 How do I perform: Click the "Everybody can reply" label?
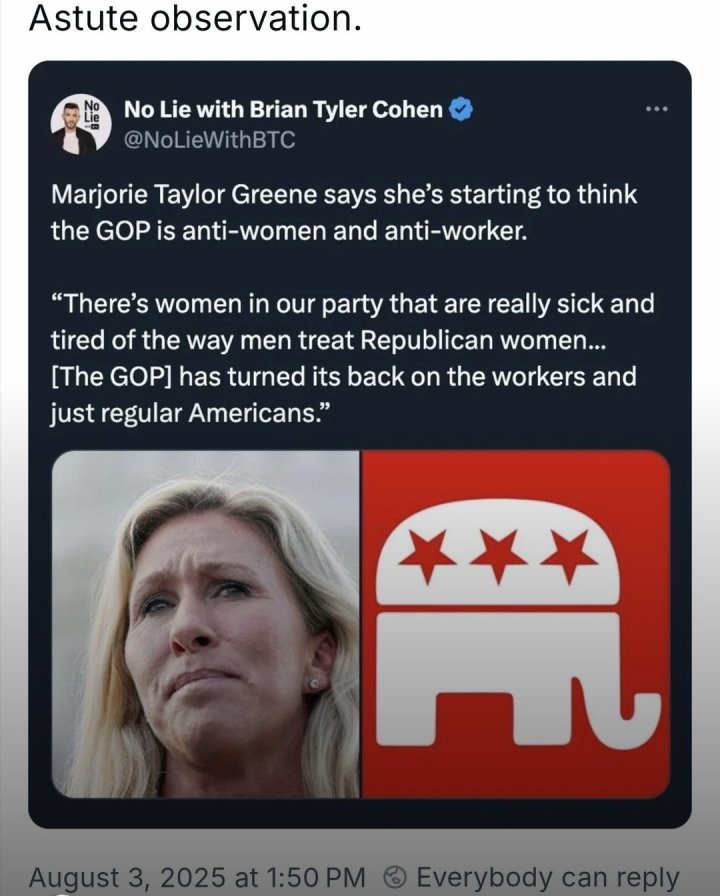pos(547,878)
